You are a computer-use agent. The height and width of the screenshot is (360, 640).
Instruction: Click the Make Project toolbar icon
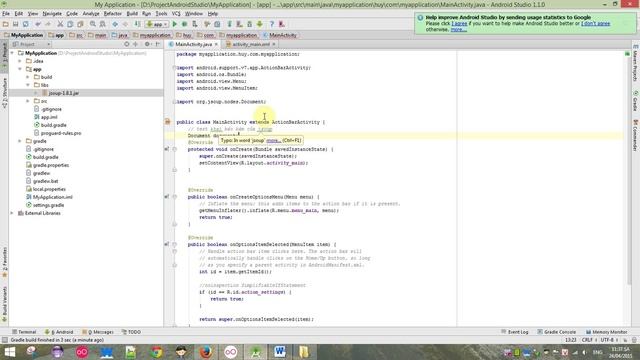[137, 24]
